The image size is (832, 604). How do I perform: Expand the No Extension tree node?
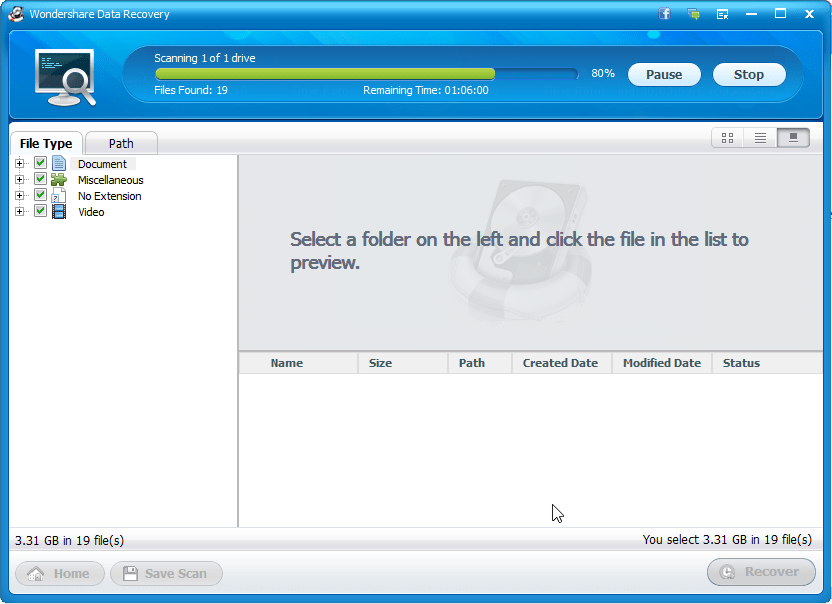pos(20,195)
